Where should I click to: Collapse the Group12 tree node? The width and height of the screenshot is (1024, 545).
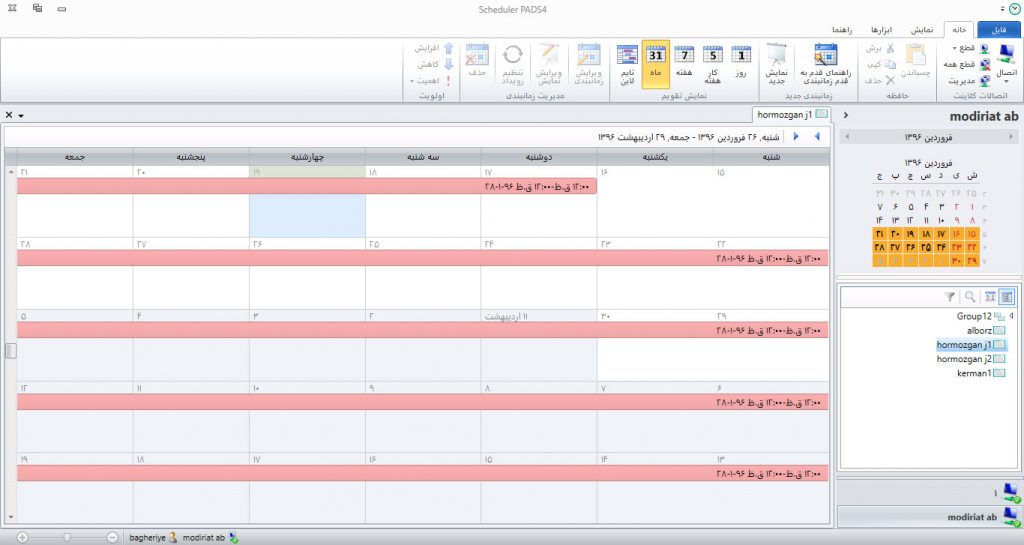click(x=1011, y=316)
